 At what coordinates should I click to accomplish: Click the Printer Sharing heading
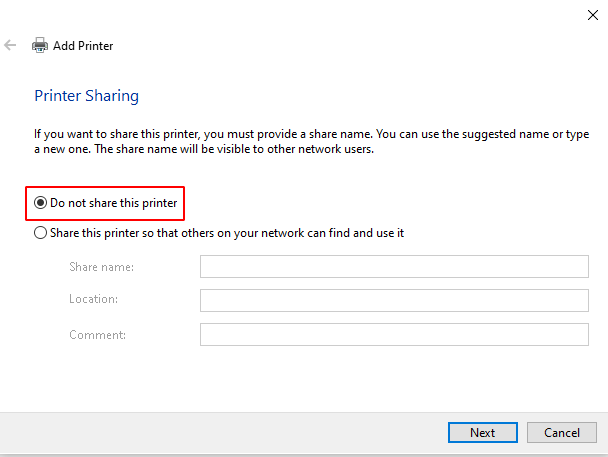tap(86, 96)
